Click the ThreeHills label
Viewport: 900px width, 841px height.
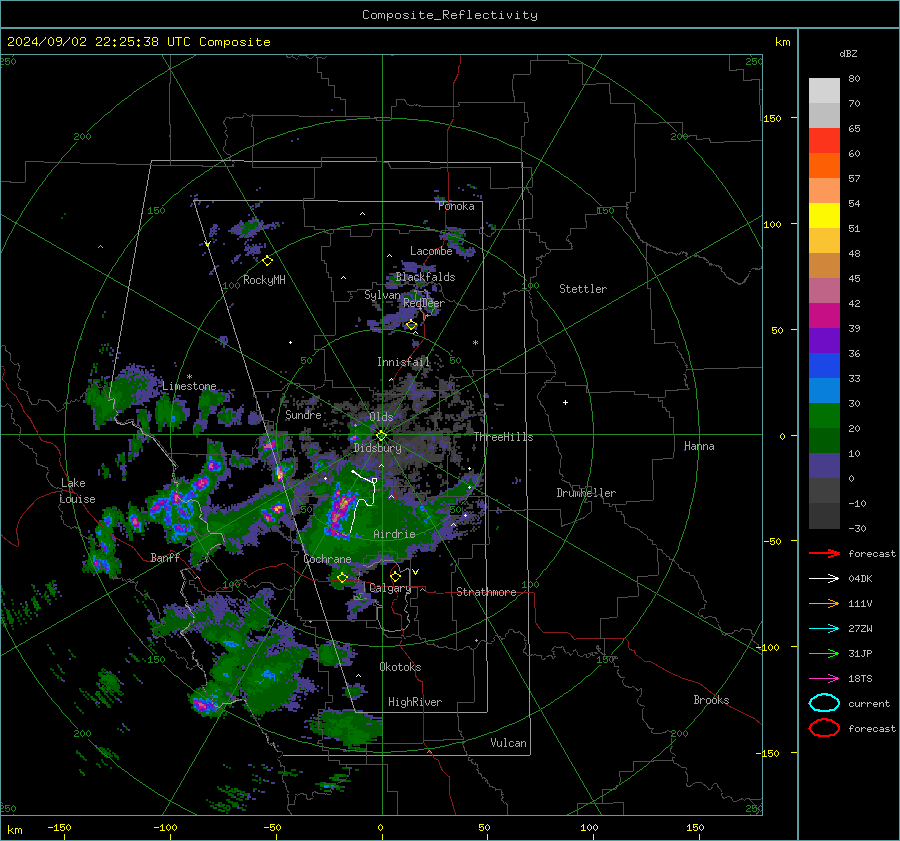tap(503, 437)
